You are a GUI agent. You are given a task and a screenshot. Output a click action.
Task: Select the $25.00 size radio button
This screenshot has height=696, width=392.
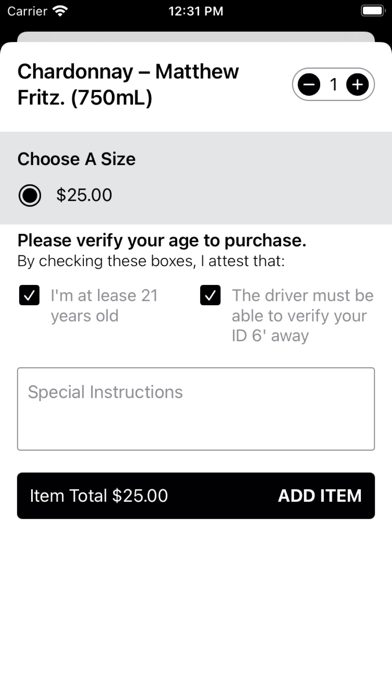point(30,195)
